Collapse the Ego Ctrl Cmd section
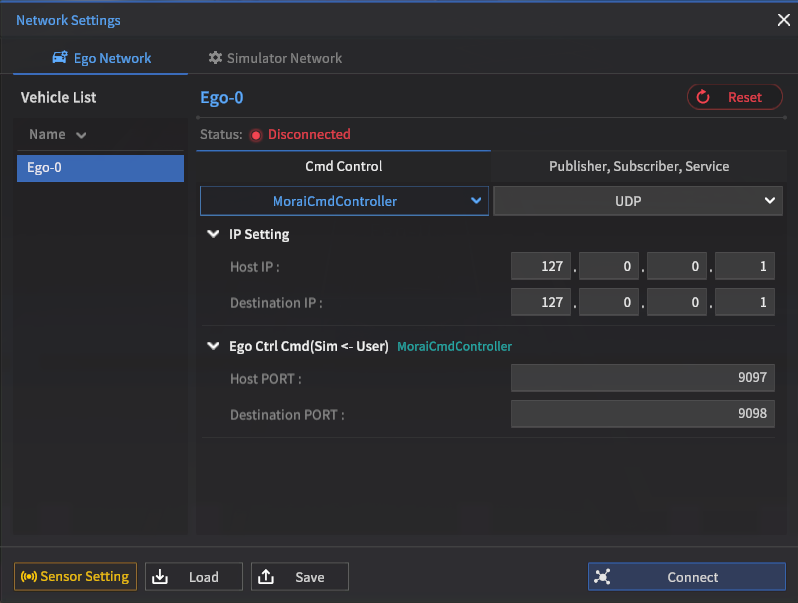Screen dimensions: 798x603 click(x=213, y=346)
